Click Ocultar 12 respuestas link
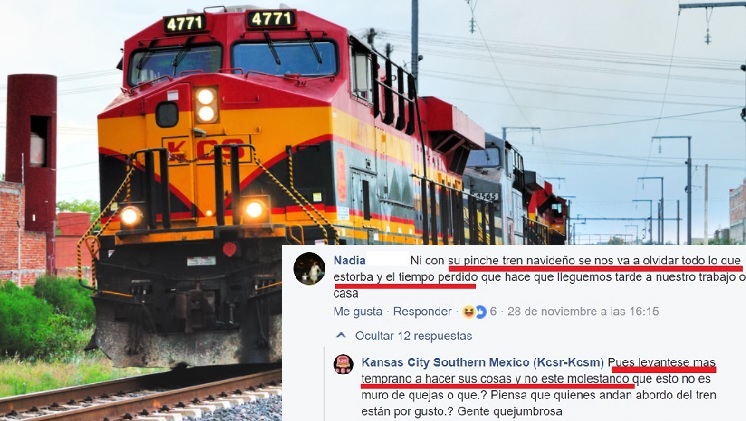 [x=413, y=336]
